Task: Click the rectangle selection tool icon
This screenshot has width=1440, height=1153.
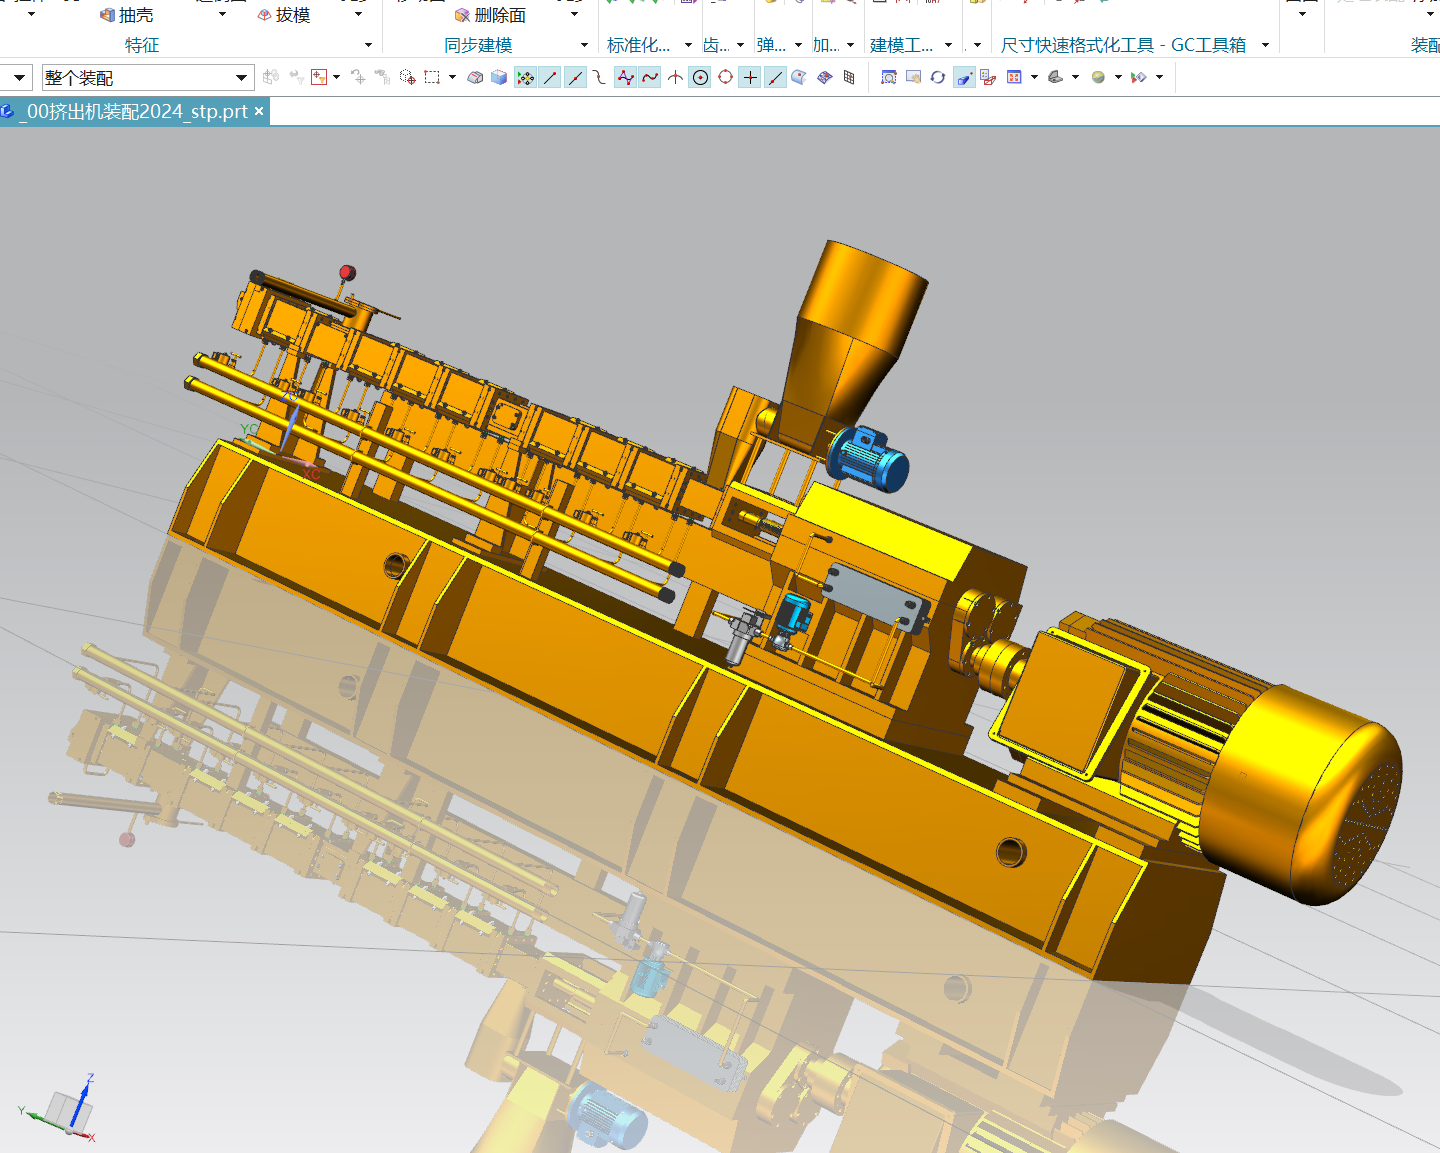Action: click(432, 77)
